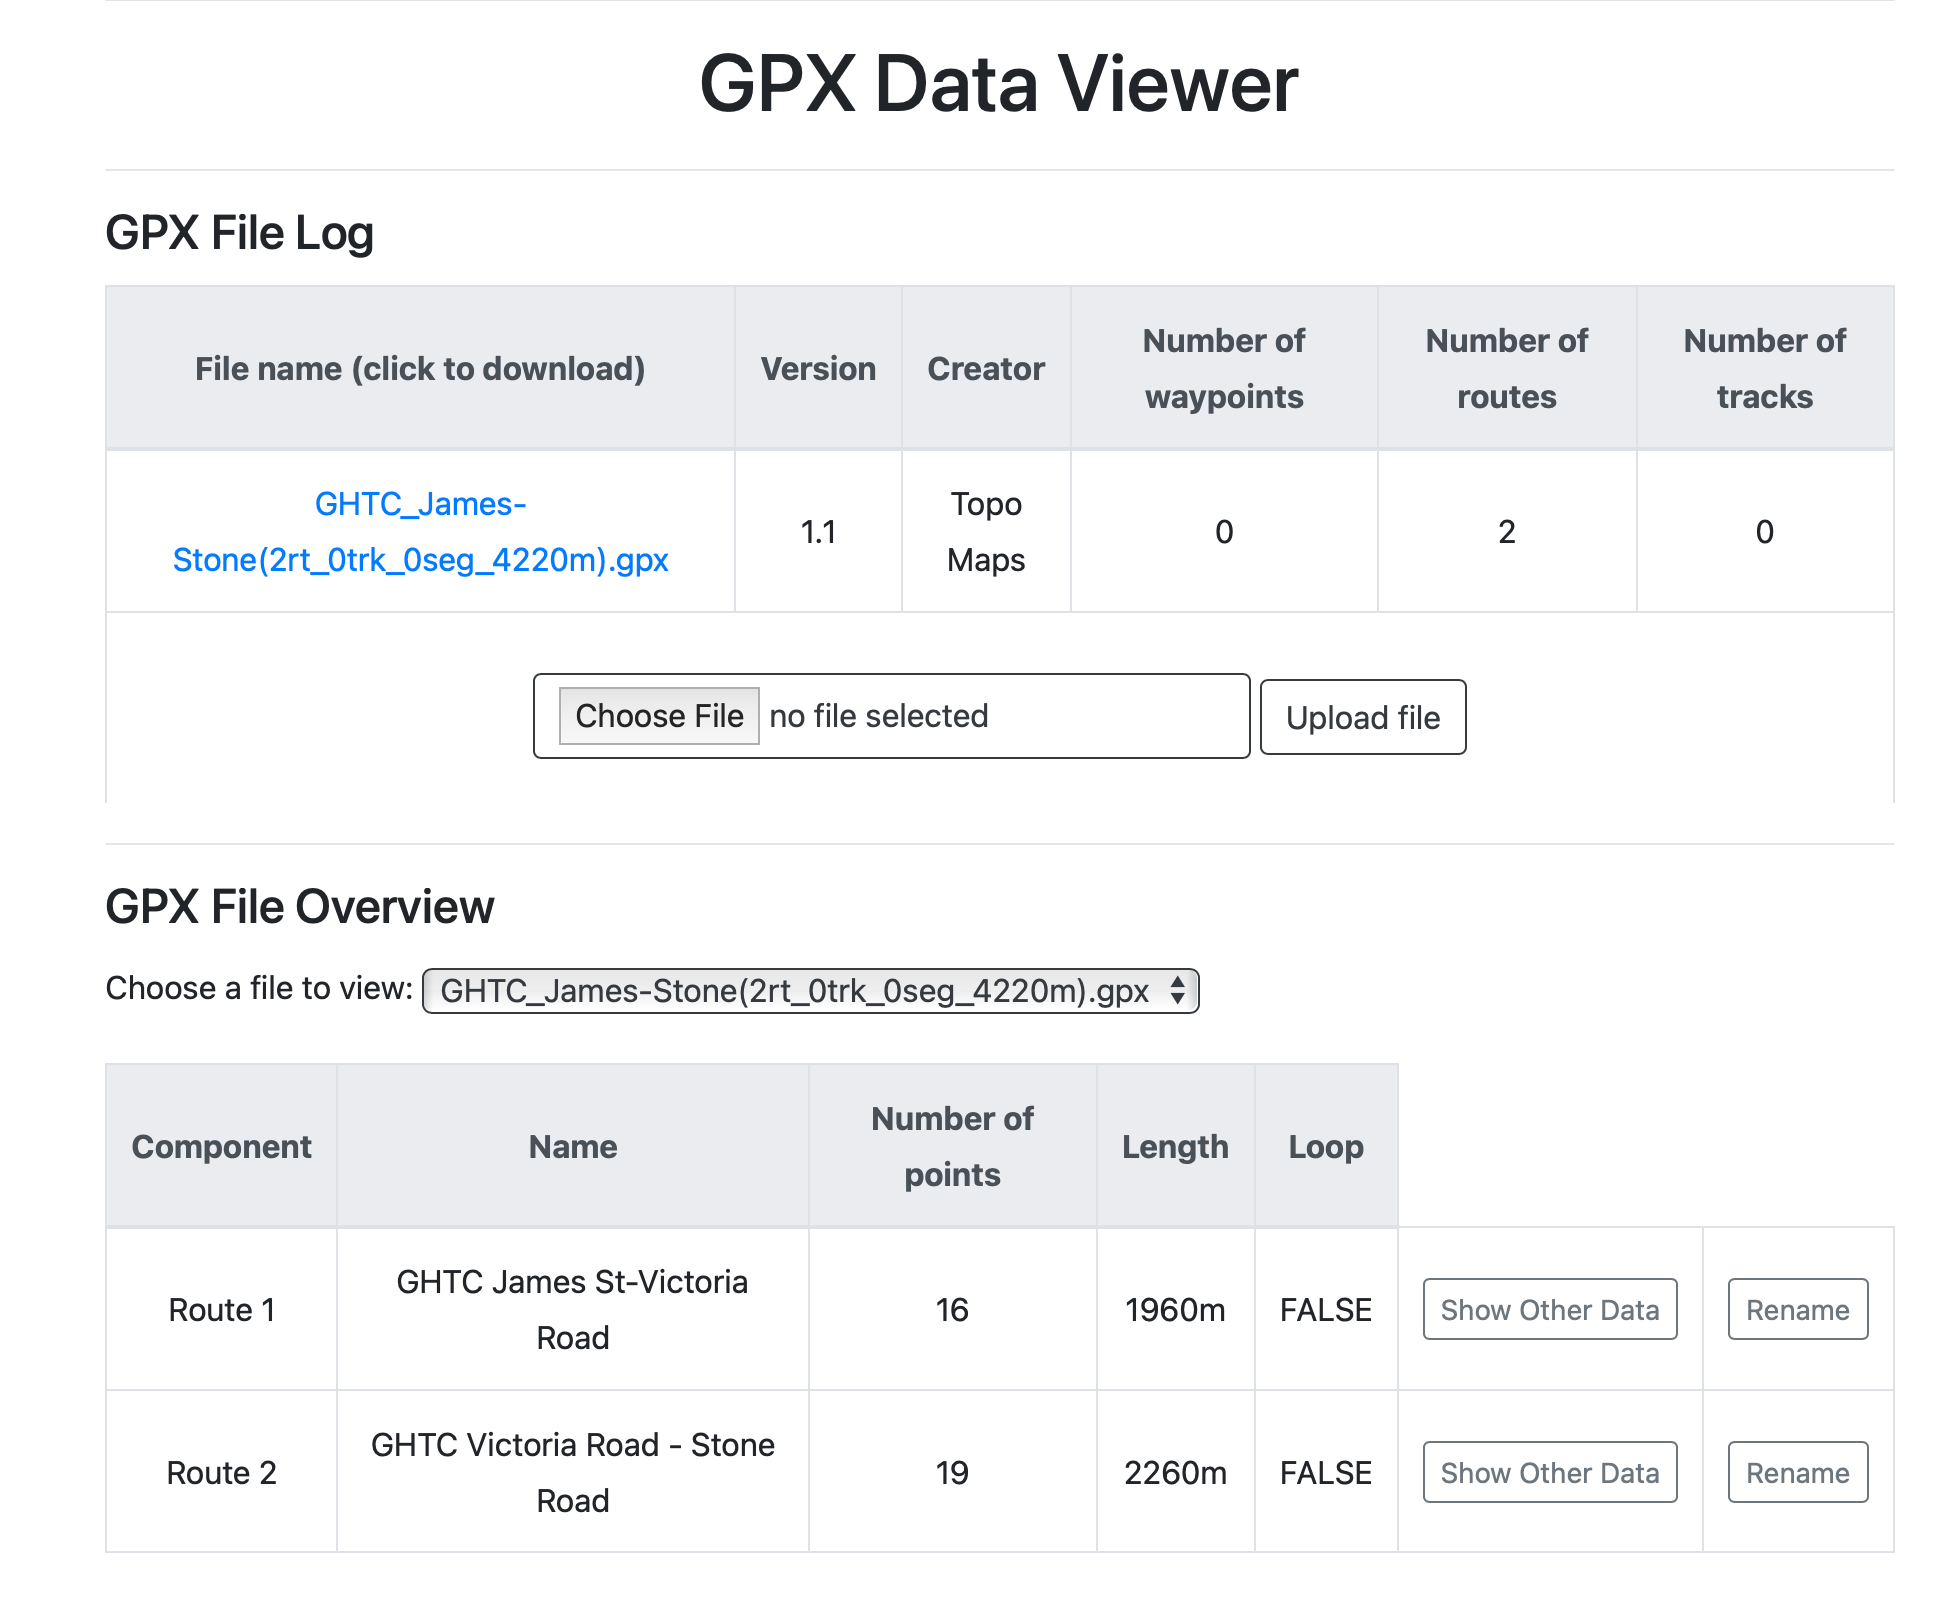
Task: Click the GPX File Log section heading
Action: click(x=240, y=232)
